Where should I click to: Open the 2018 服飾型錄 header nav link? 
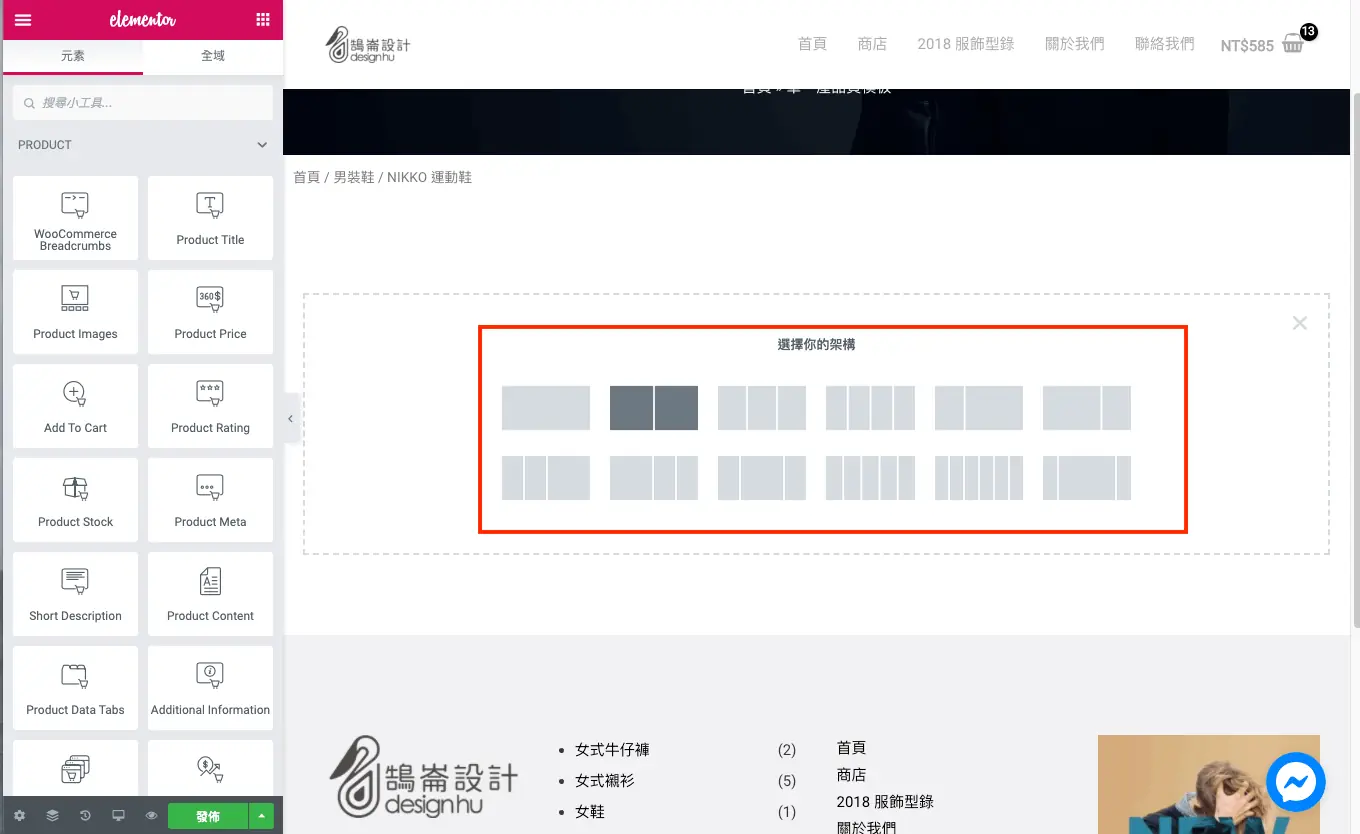[966, 44]
